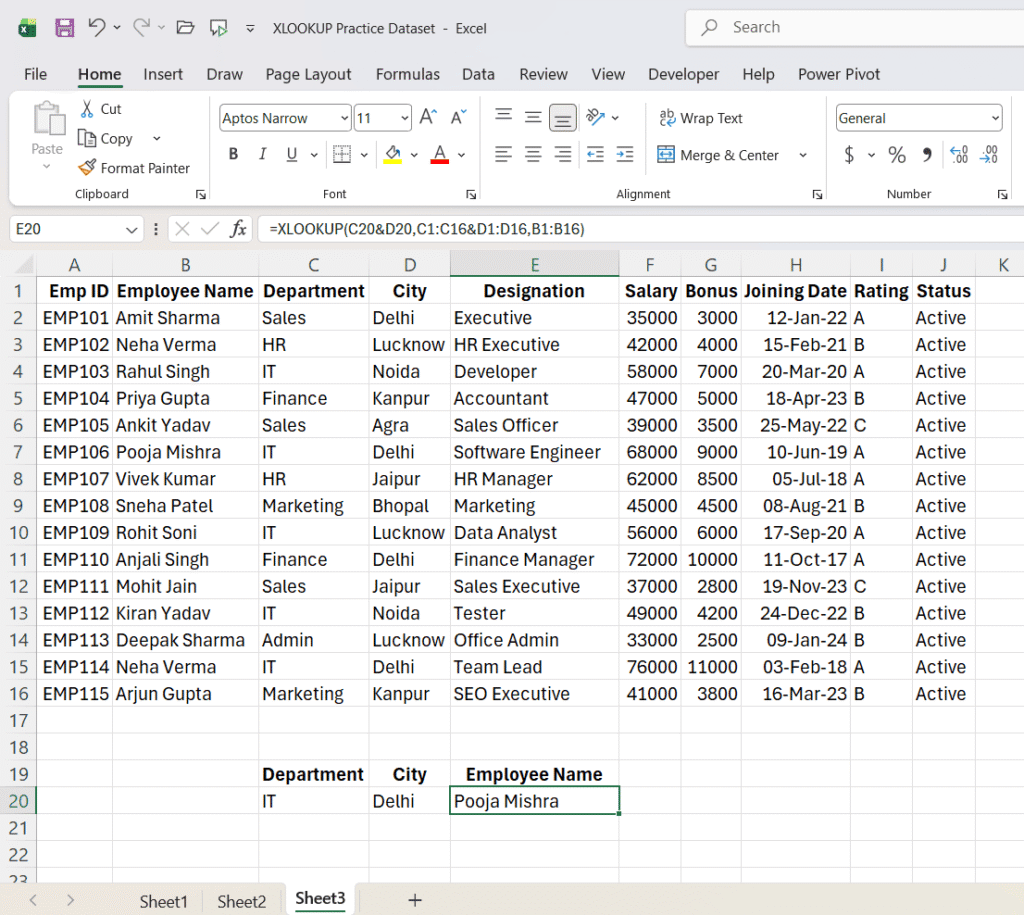Apply the red font color A
Image resolution: width=1024 pixels, height=915 pixels.
coord(440,154)
